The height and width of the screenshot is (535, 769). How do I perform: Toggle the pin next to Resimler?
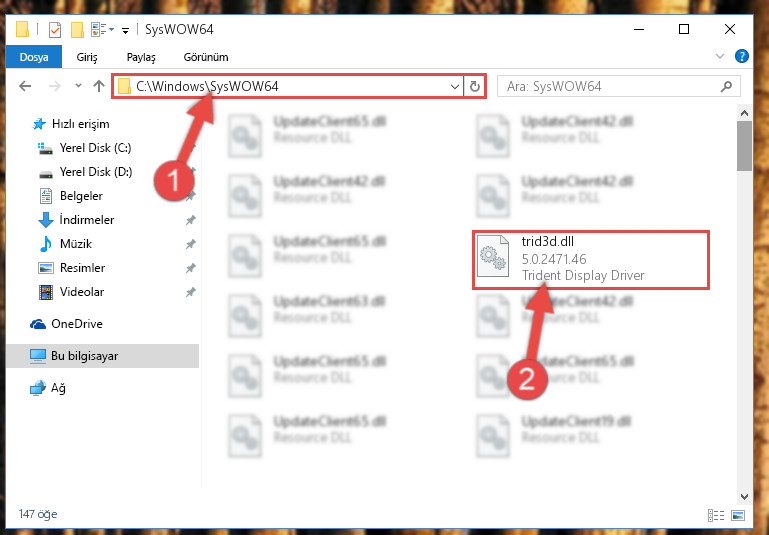tap(190, 268)
